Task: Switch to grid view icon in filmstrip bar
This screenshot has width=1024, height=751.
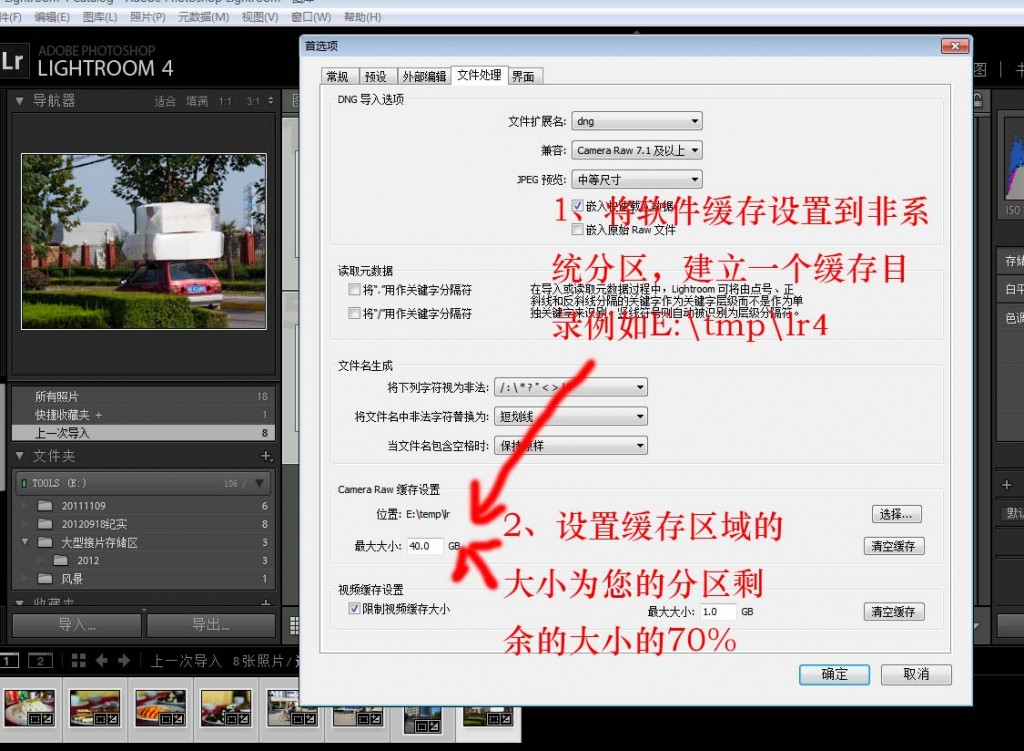Action: tap(78, 660)
